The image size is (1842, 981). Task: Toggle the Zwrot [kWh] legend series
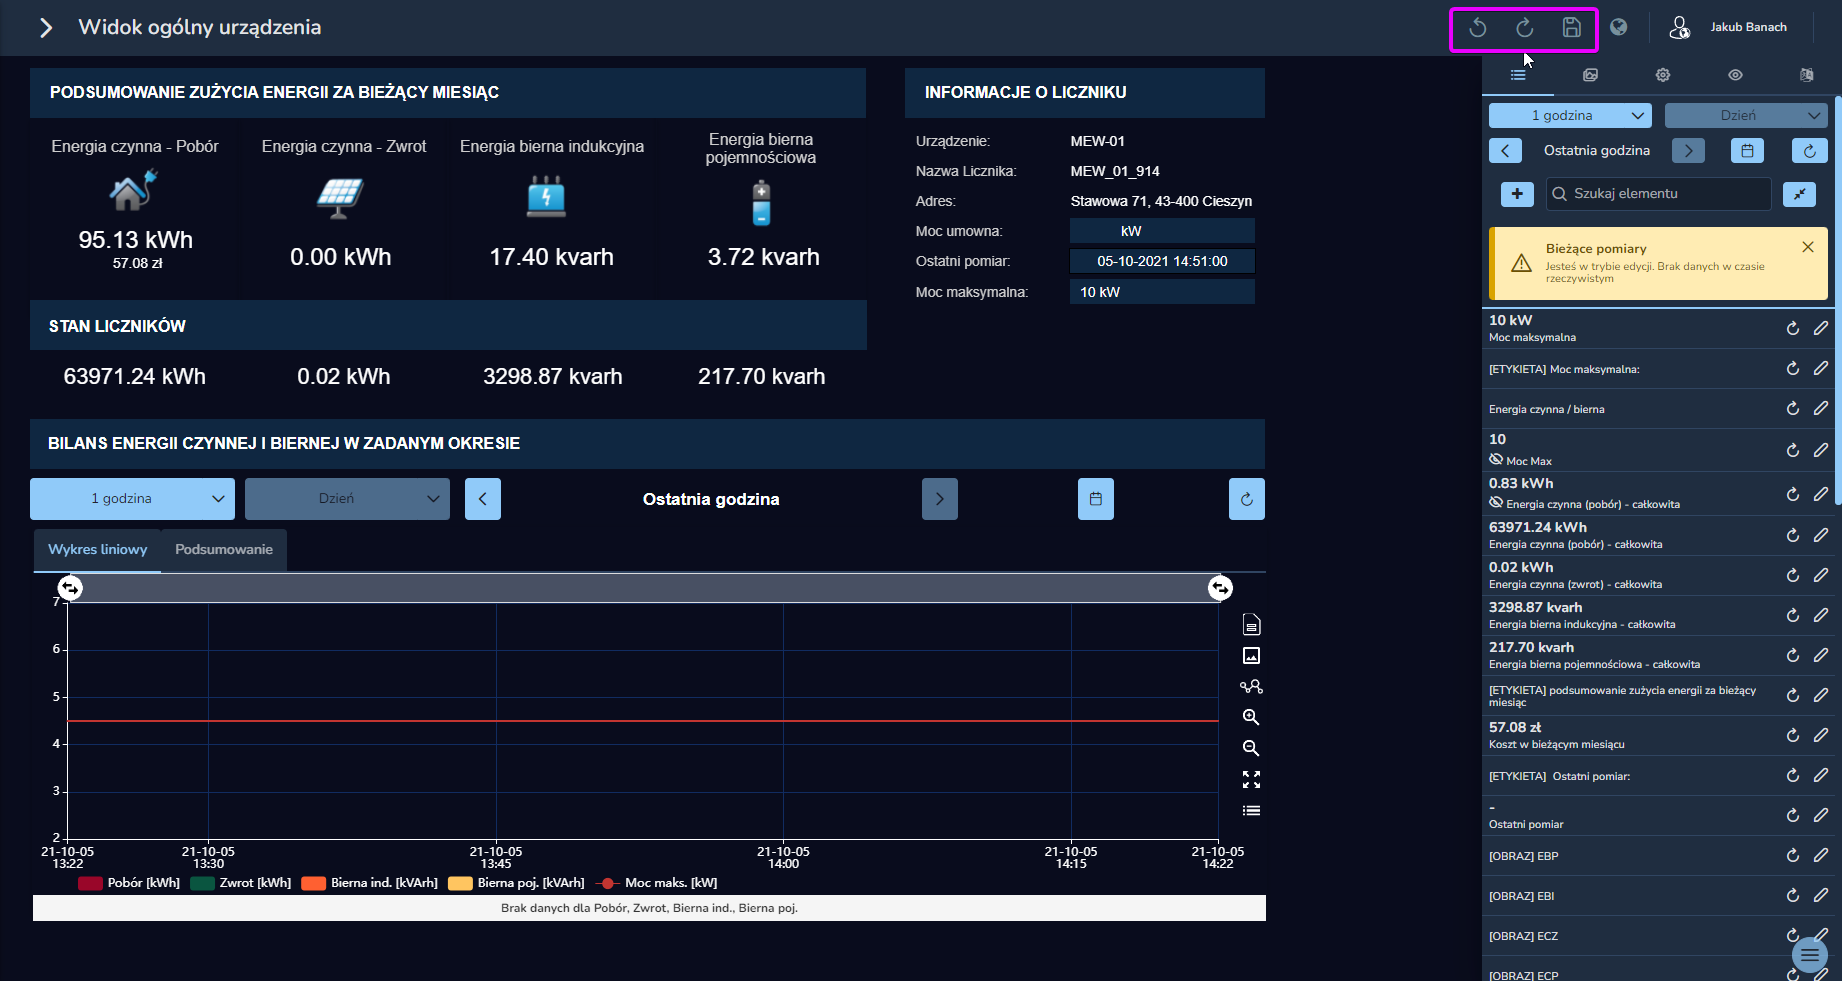(x=241, y=883)
